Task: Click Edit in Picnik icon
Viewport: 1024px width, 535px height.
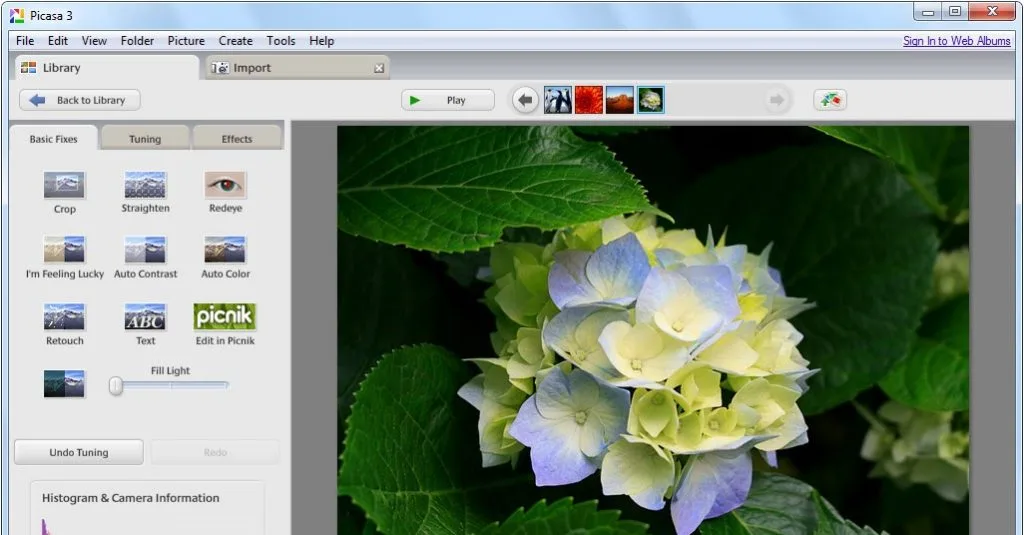Action: coord(225,317)
